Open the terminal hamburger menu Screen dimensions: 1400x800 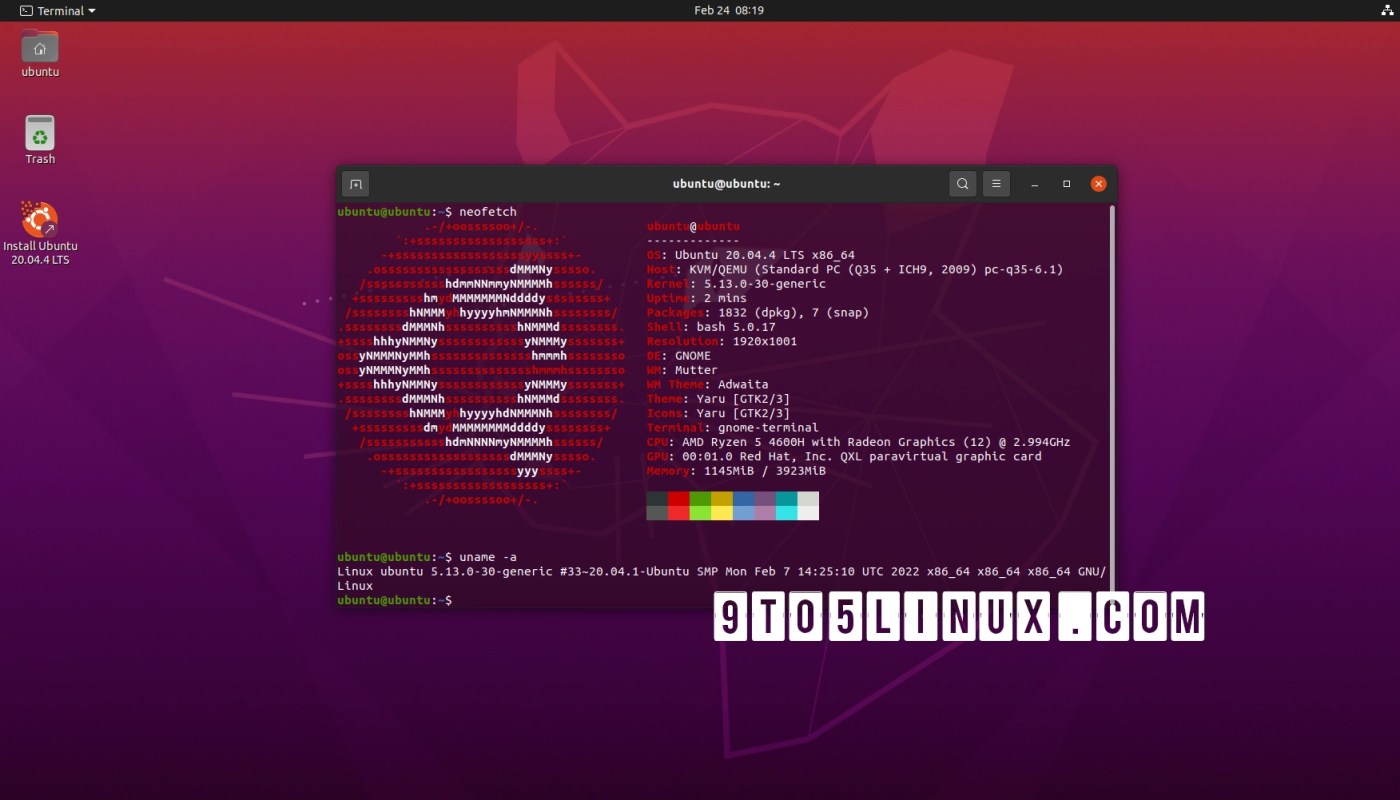(995, 184)
